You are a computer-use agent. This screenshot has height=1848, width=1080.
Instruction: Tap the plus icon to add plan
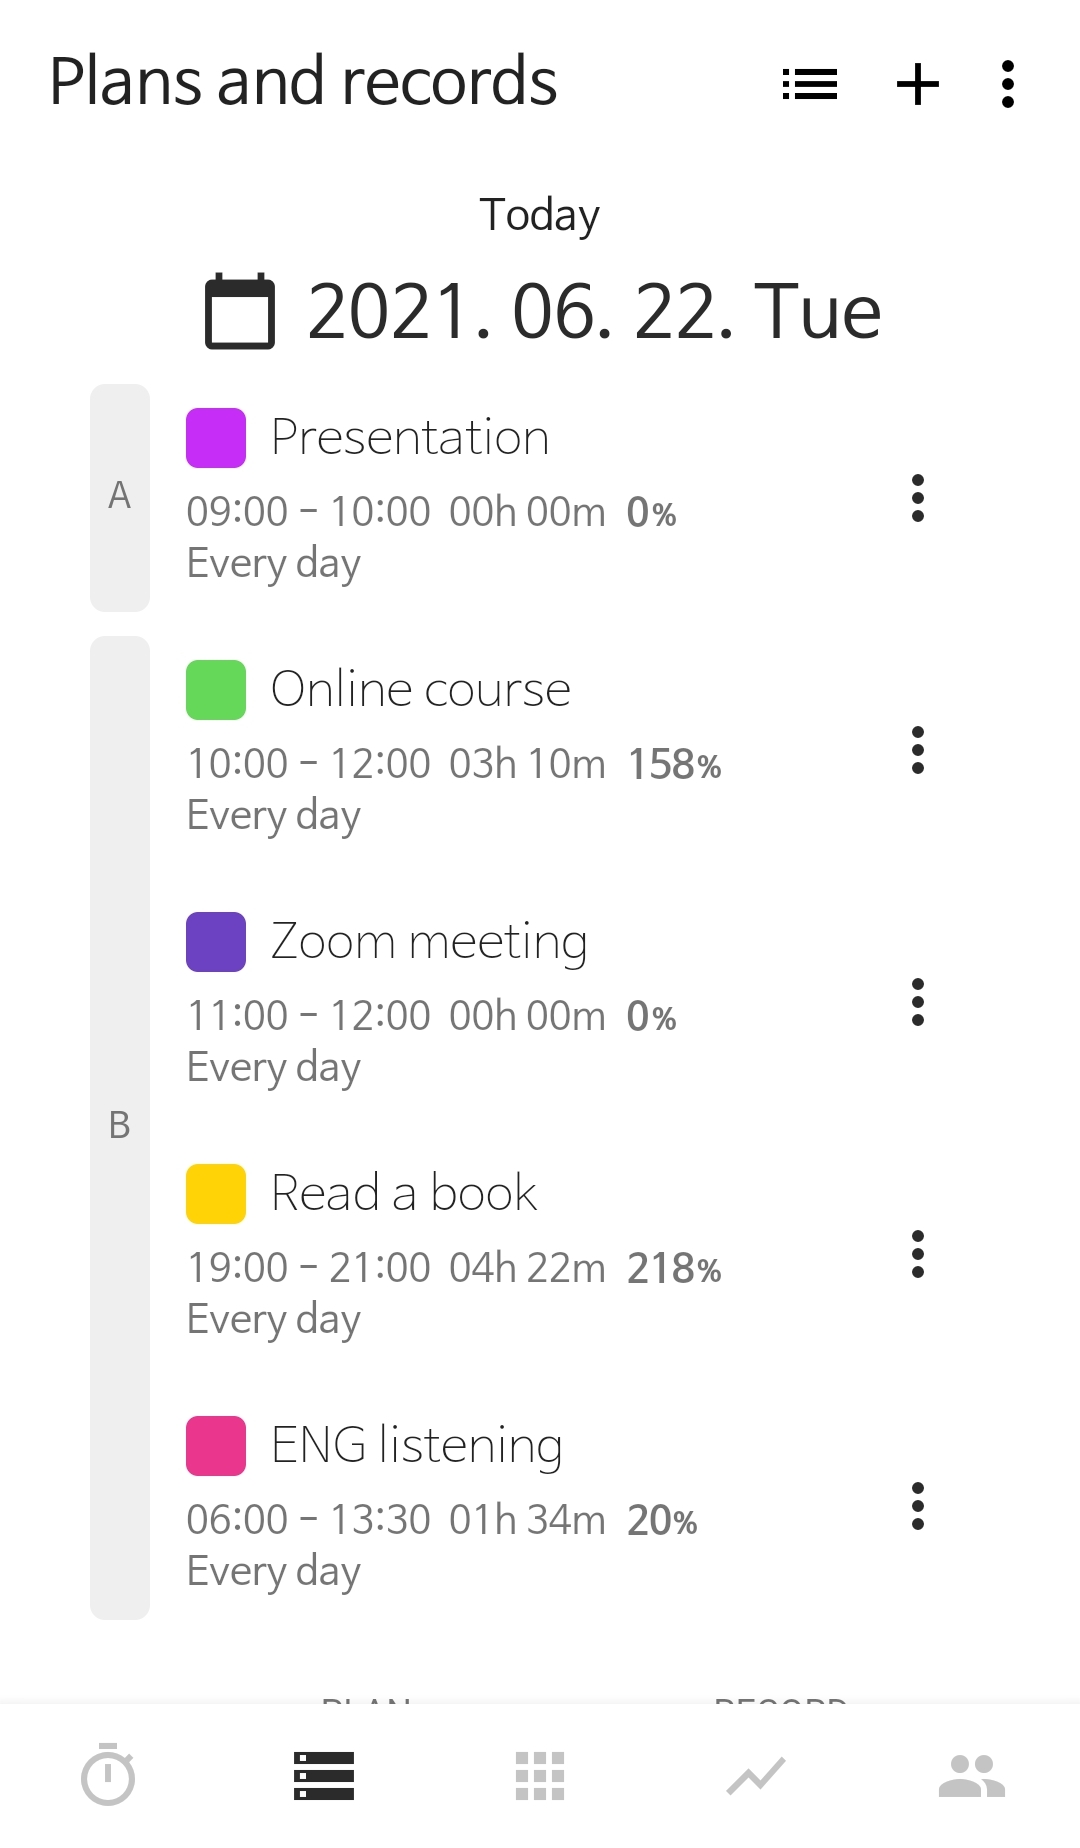917,84
